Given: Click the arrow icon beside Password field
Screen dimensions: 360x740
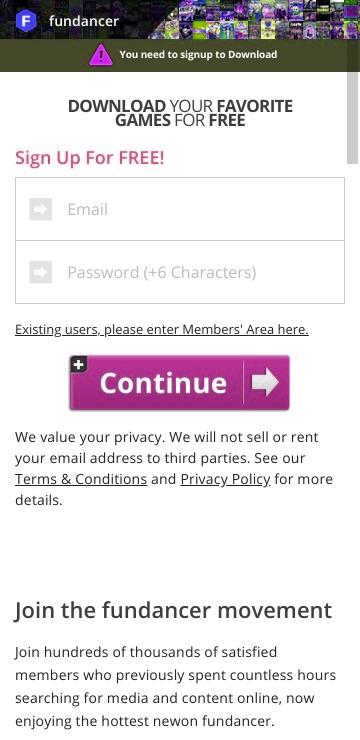Looking at the screenshot, I should [x=41, y=272].
